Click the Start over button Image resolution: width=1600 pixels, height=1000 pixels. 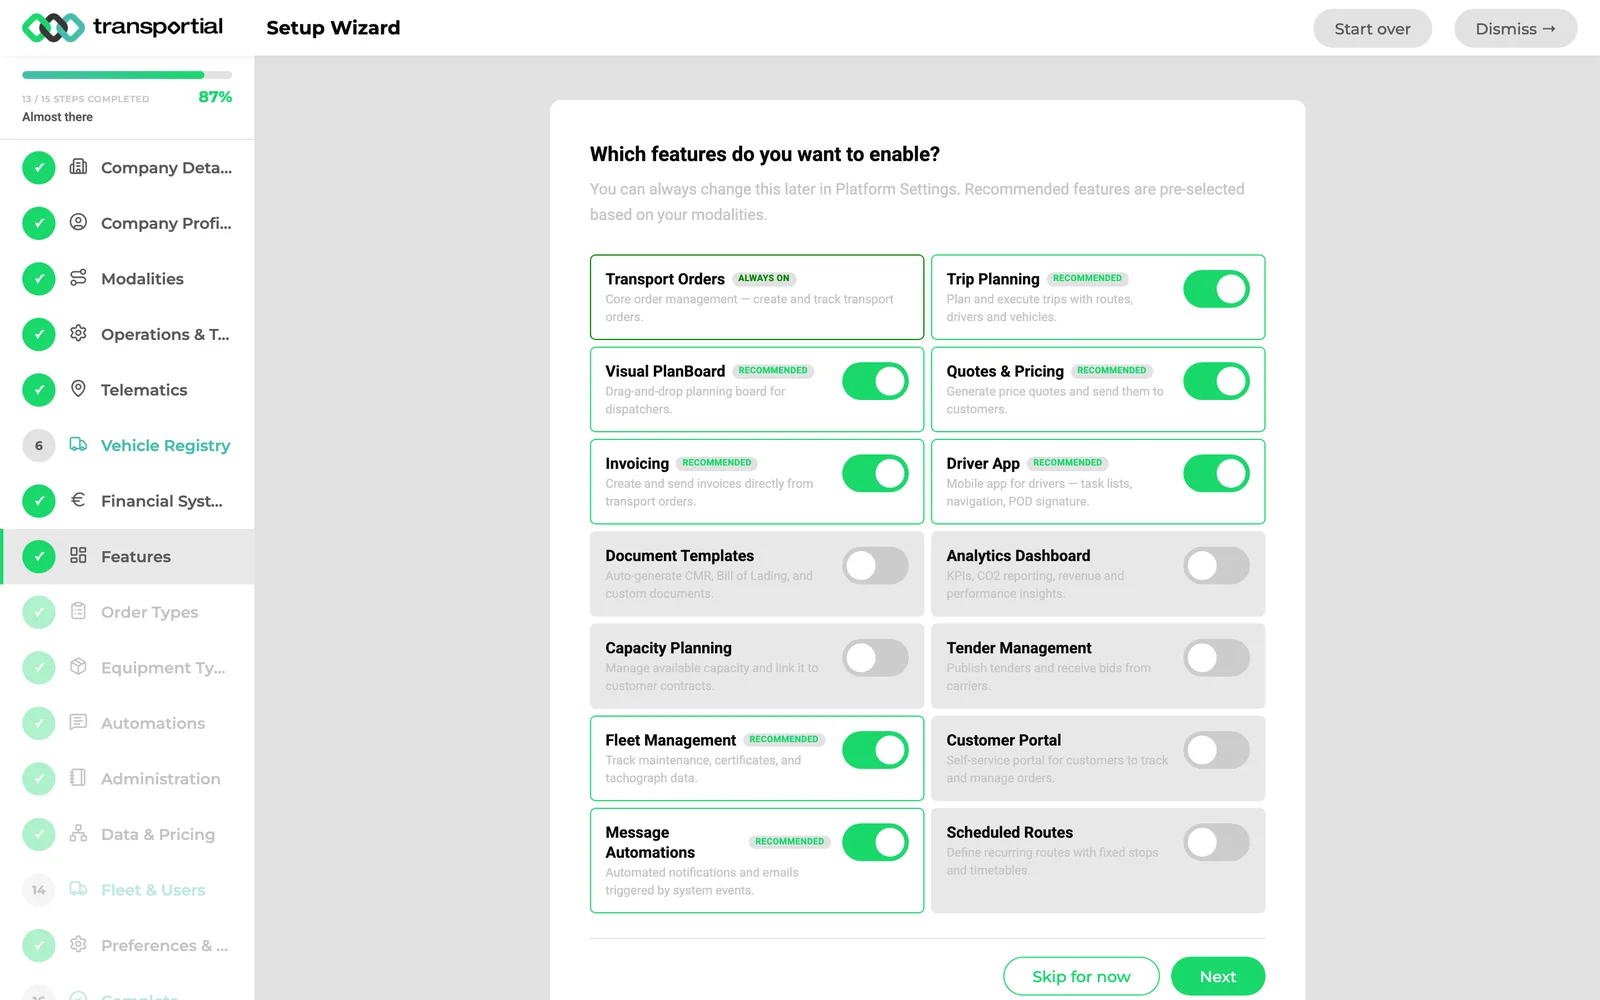pos(1372,28)
